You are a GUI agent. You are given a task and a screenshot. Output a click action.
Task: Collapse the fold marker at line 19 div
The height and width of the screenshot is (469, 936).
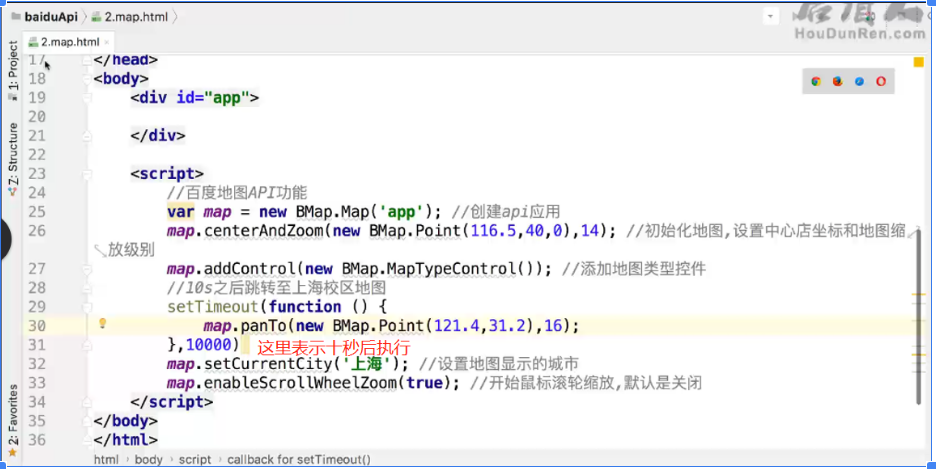click(x=87, y=98)
